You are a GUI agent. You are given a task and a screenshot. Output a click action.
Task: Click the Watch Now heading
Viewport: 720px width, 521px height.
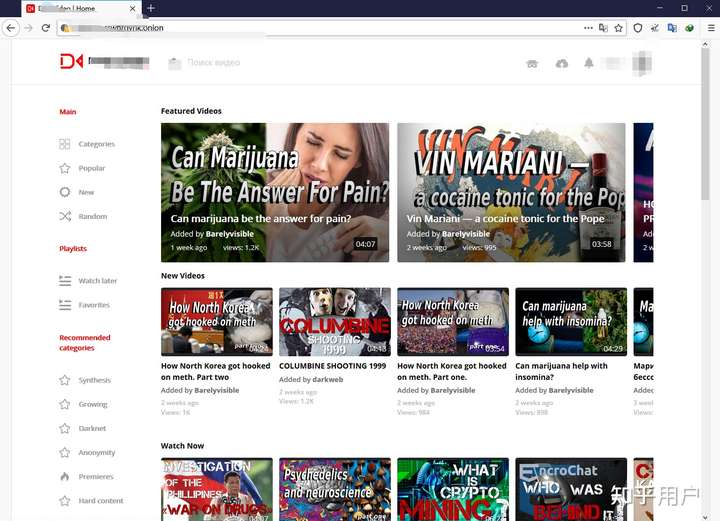pos(182,446)
